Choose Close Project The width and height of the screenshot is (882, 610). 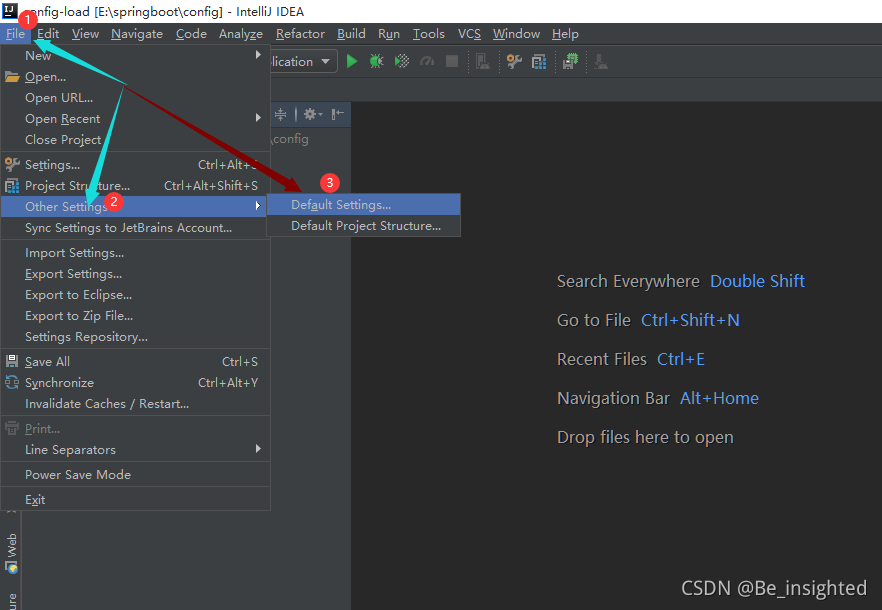click(x=136, y=139)
